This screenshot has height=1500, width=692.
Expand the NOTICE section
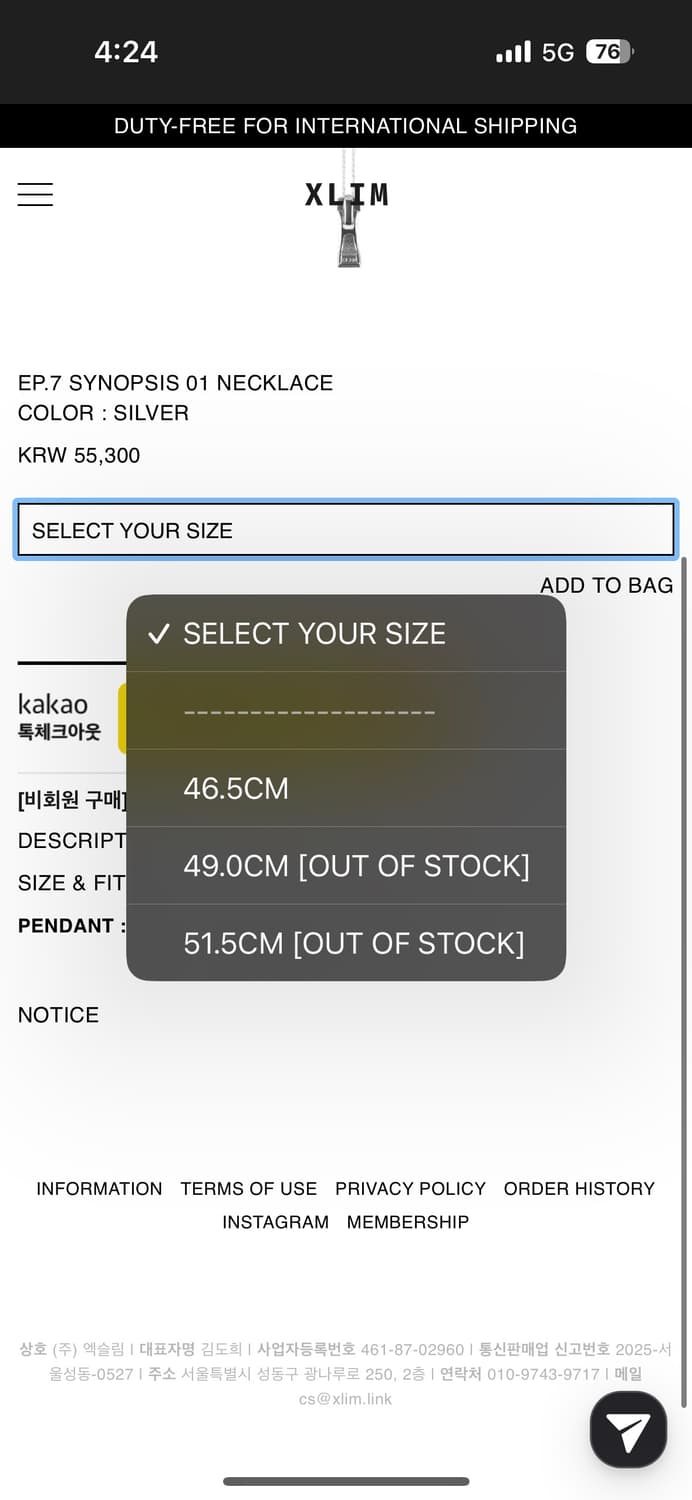point(58,1015)
